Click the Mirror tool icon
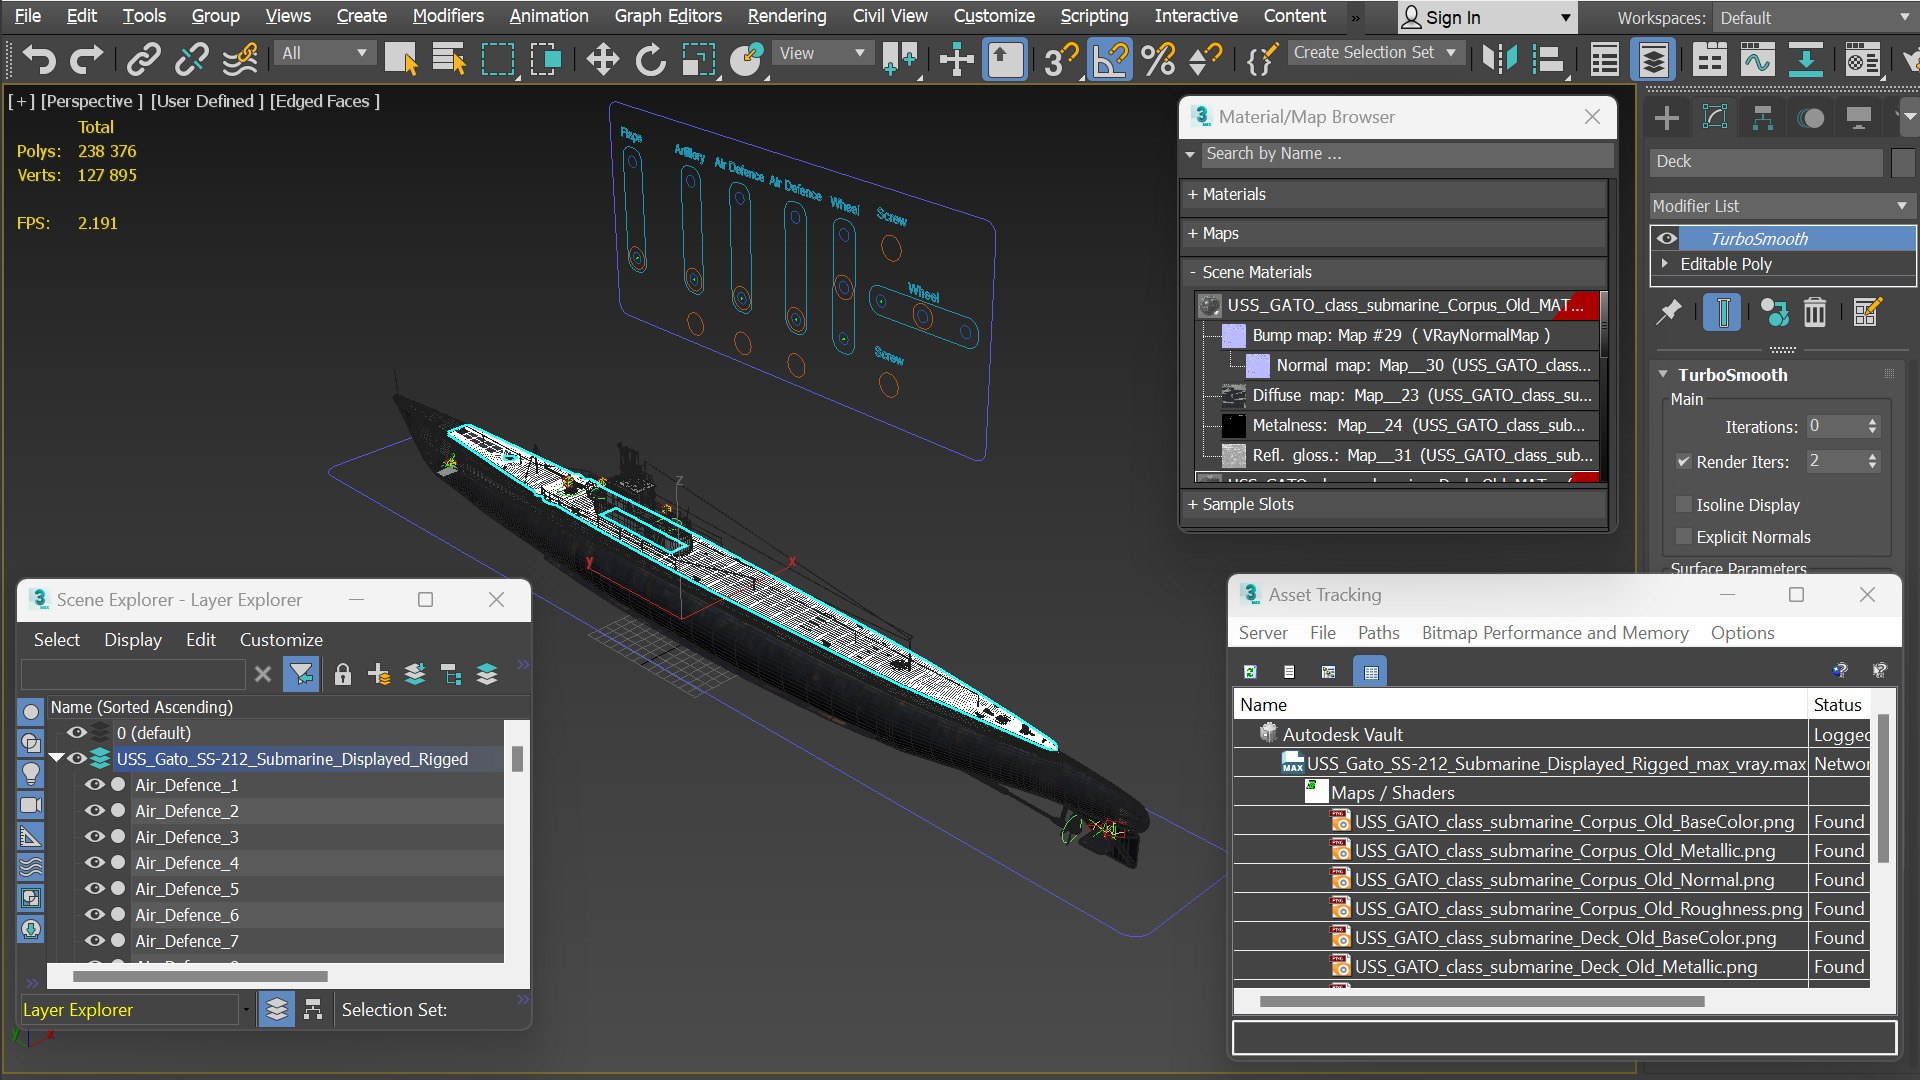The width and height of the screenshot is (1920, 1080). [x=1499, y=59]
